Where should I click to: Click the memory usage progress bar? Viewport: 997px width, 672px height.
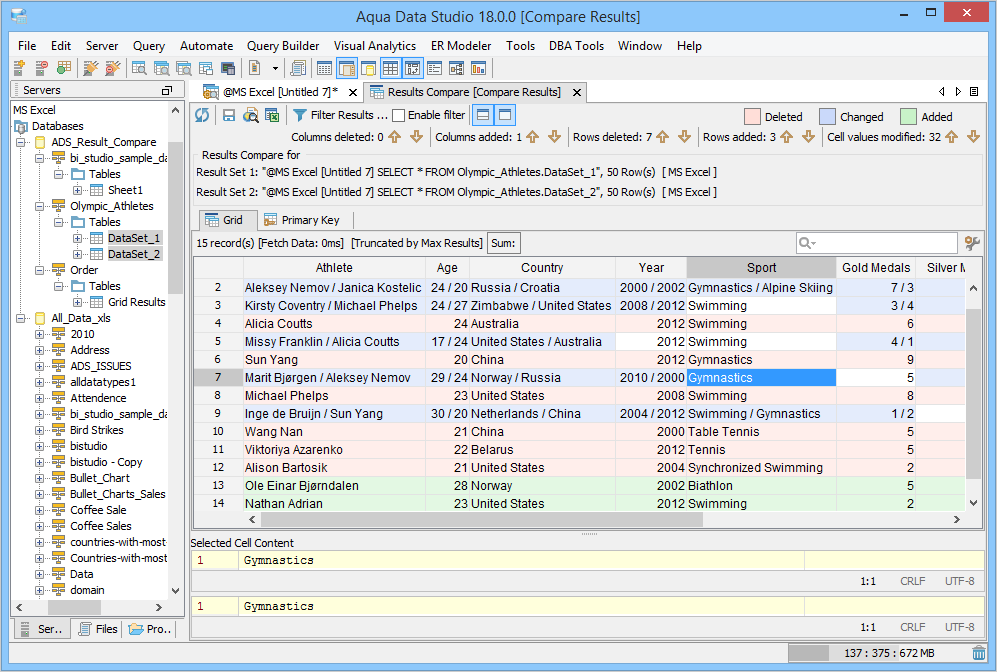pyautogui.click(x=878, y=653)
